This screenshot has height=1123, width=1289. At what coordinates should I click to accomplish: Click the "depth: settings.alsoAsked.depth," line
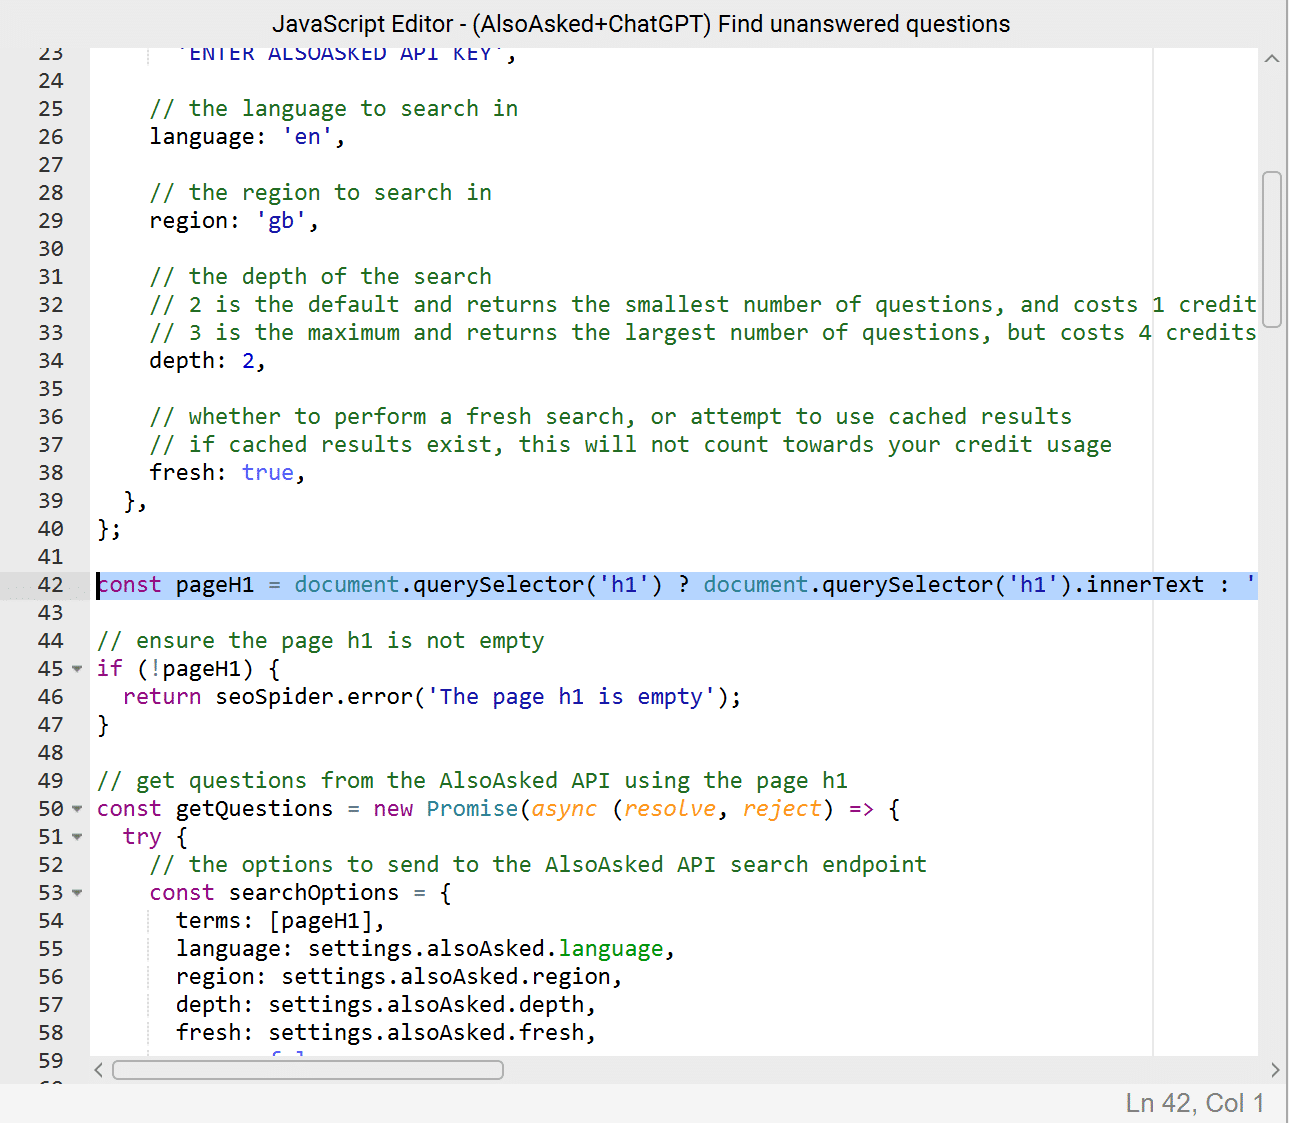[x=386, y=1005]
